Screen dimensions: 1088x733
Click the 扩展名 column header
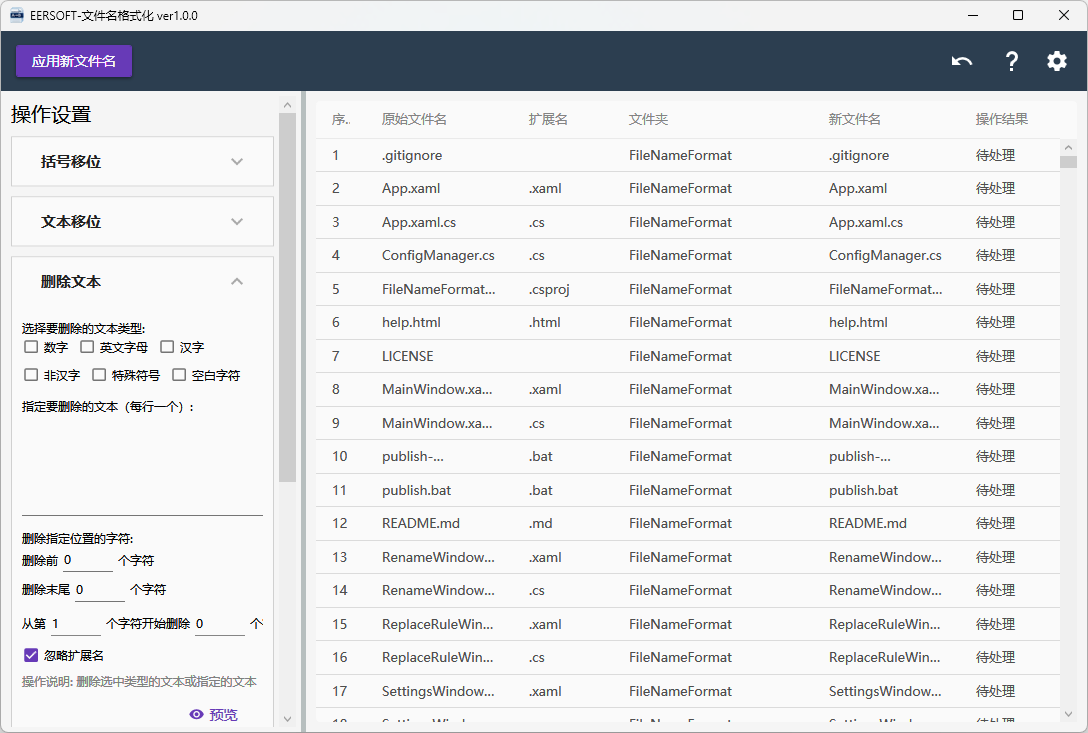coord(548,119)
